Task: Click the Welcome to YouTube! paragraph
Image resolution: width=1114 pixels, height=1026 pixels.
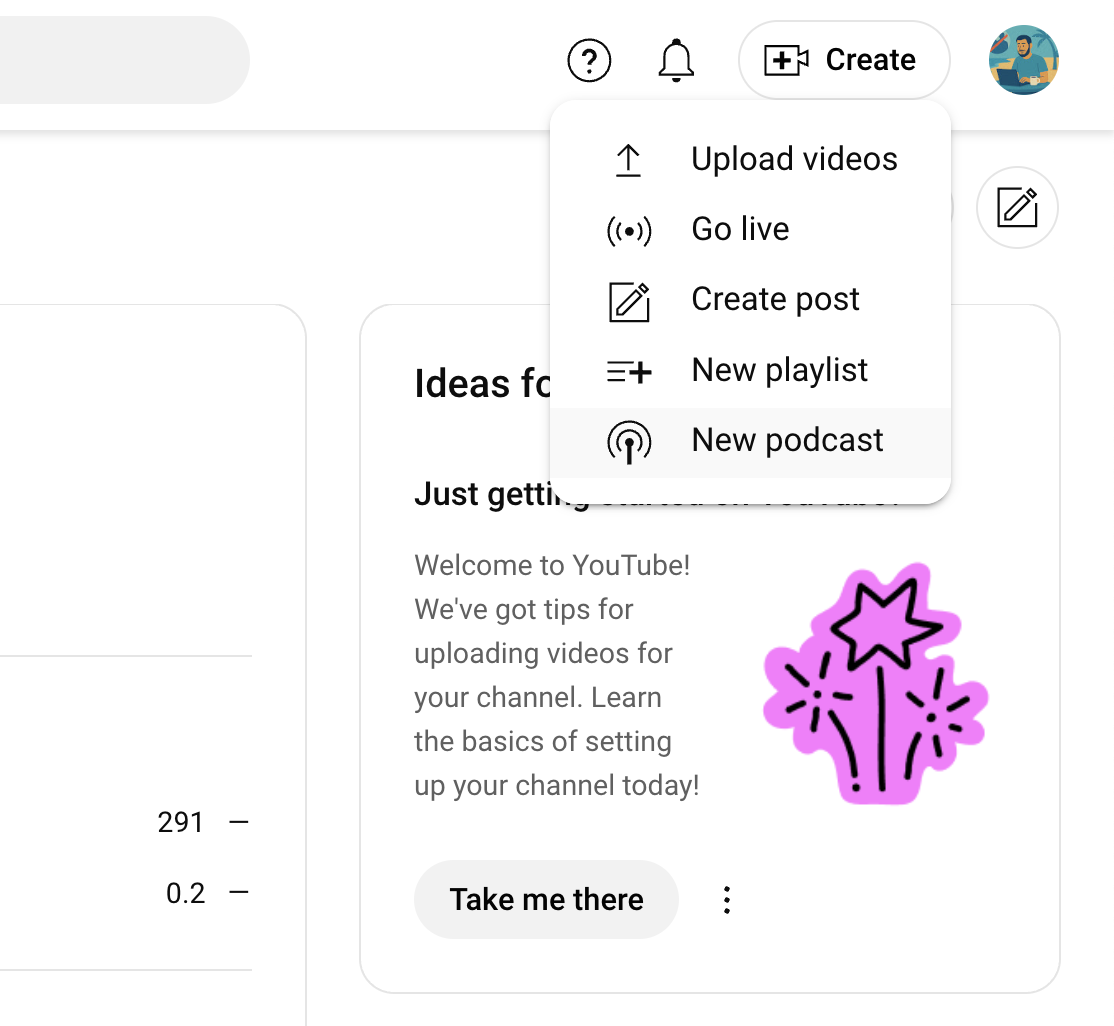Action: [557, 676]
